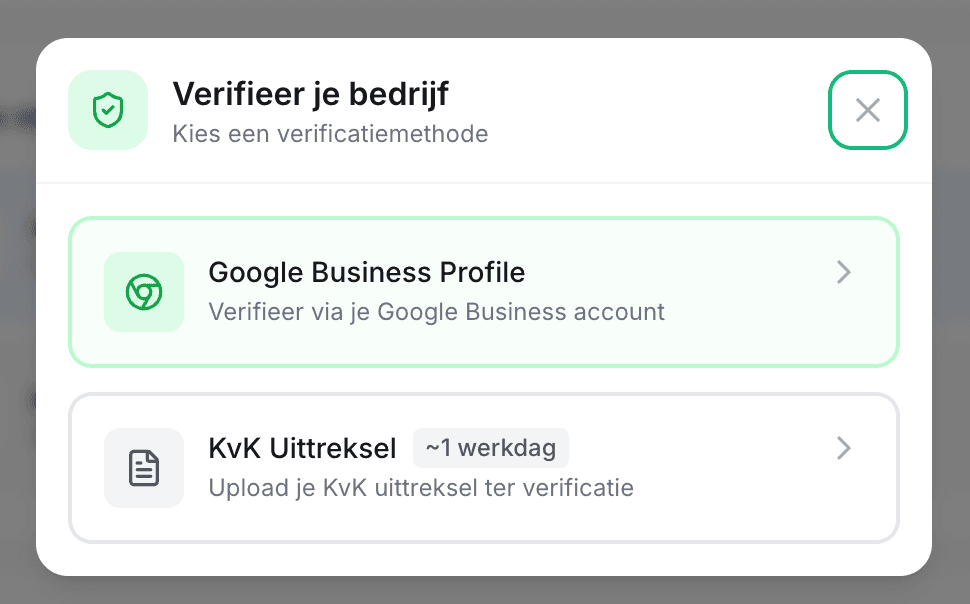Click the shield with checkmark in dialog header

coord(107,109)
